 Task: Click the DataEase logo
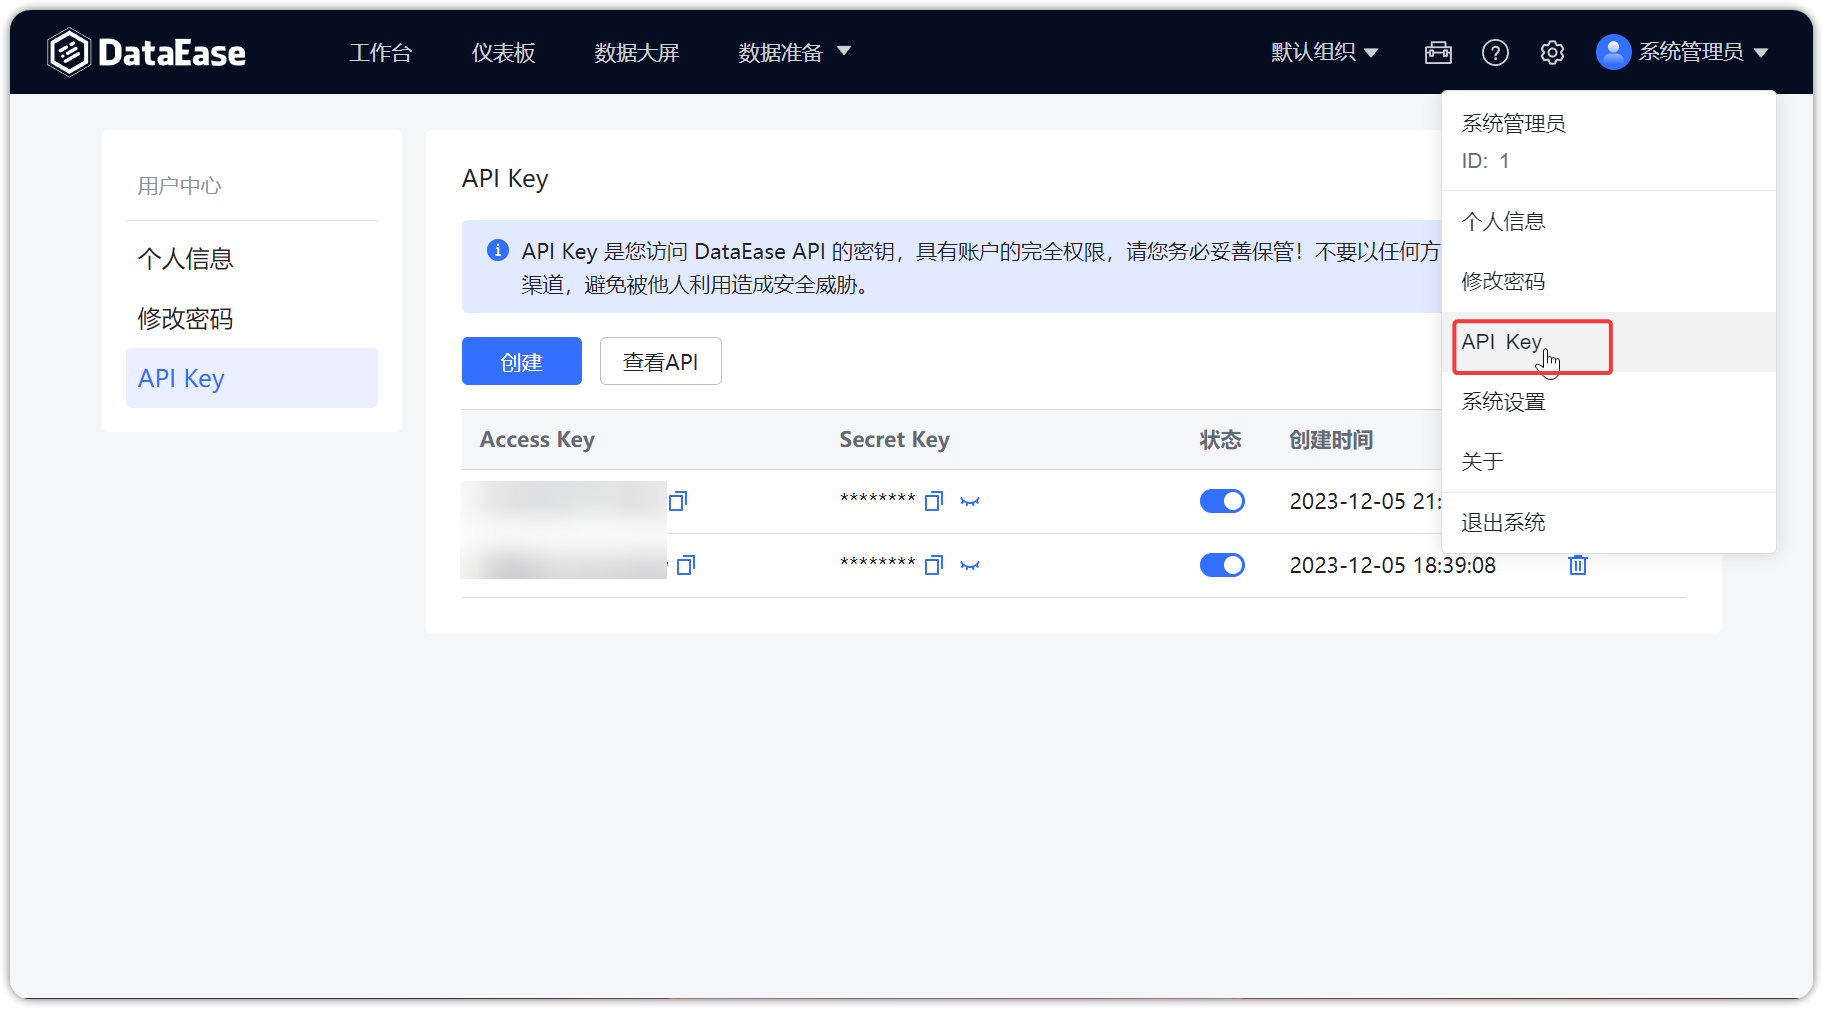pos(146,52)
